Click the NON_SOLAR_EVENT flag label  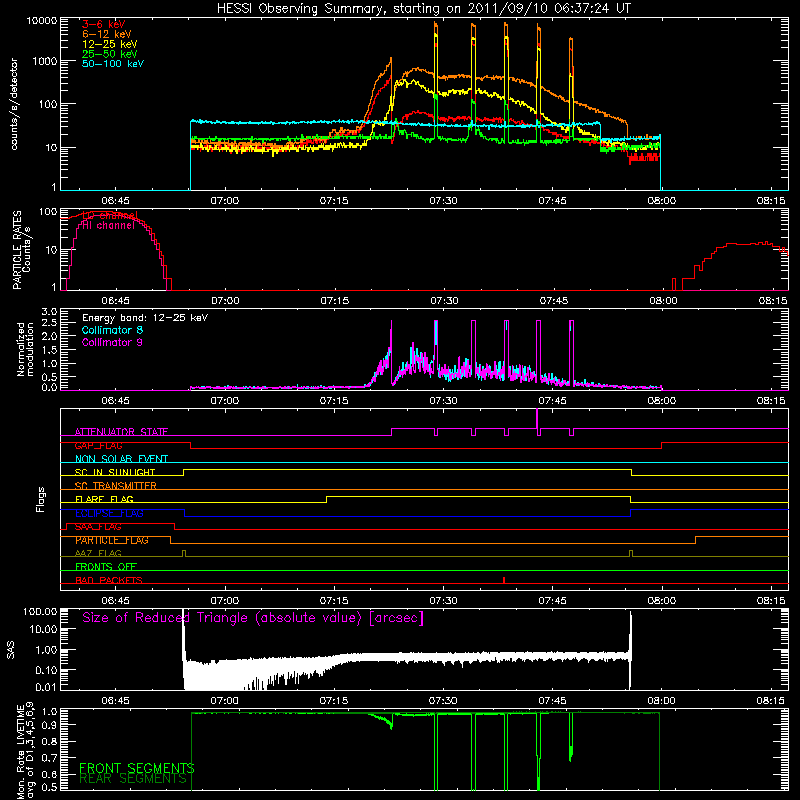click(121, 459)
